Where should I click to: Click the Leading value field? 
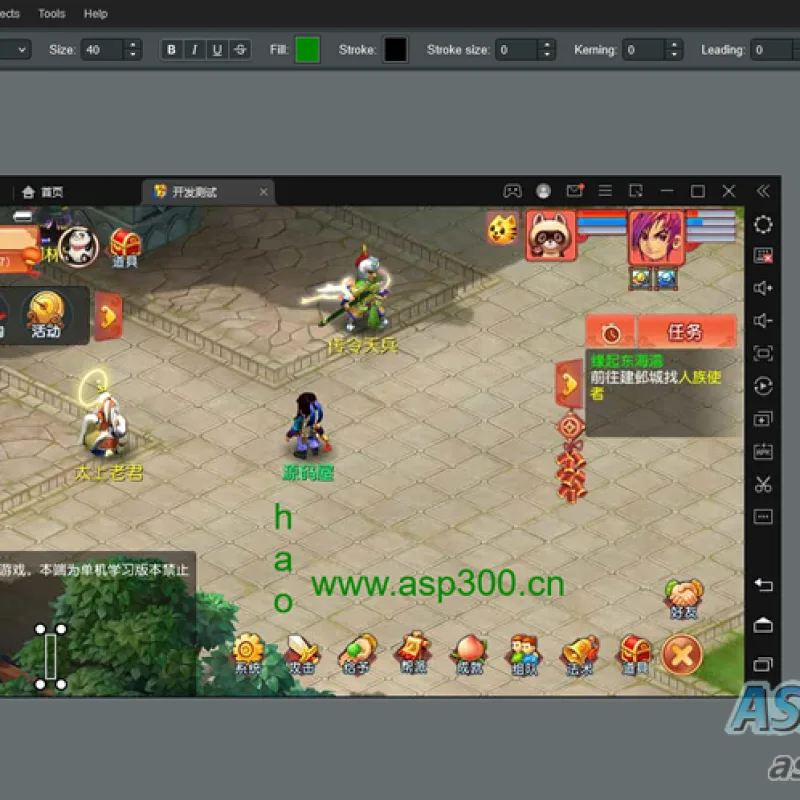pyautogui.click(x=773, y=50)
